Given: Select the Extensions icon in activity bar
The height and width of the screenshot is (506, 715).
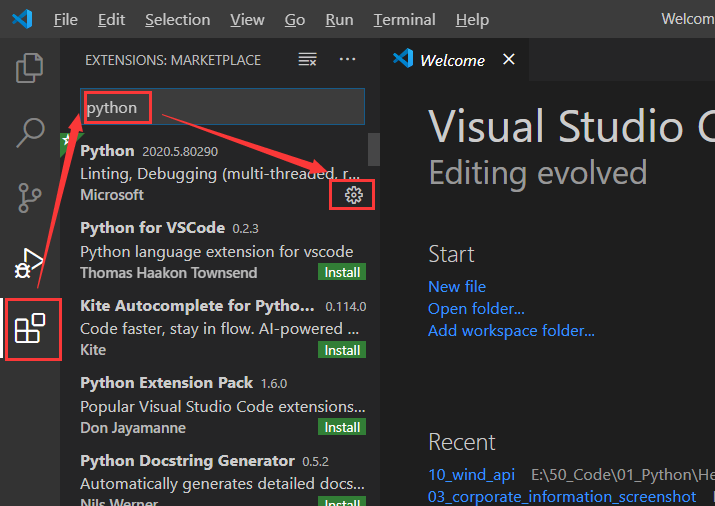Looking at the screenshot, I should pyautogui.click(x=30, y=328).
